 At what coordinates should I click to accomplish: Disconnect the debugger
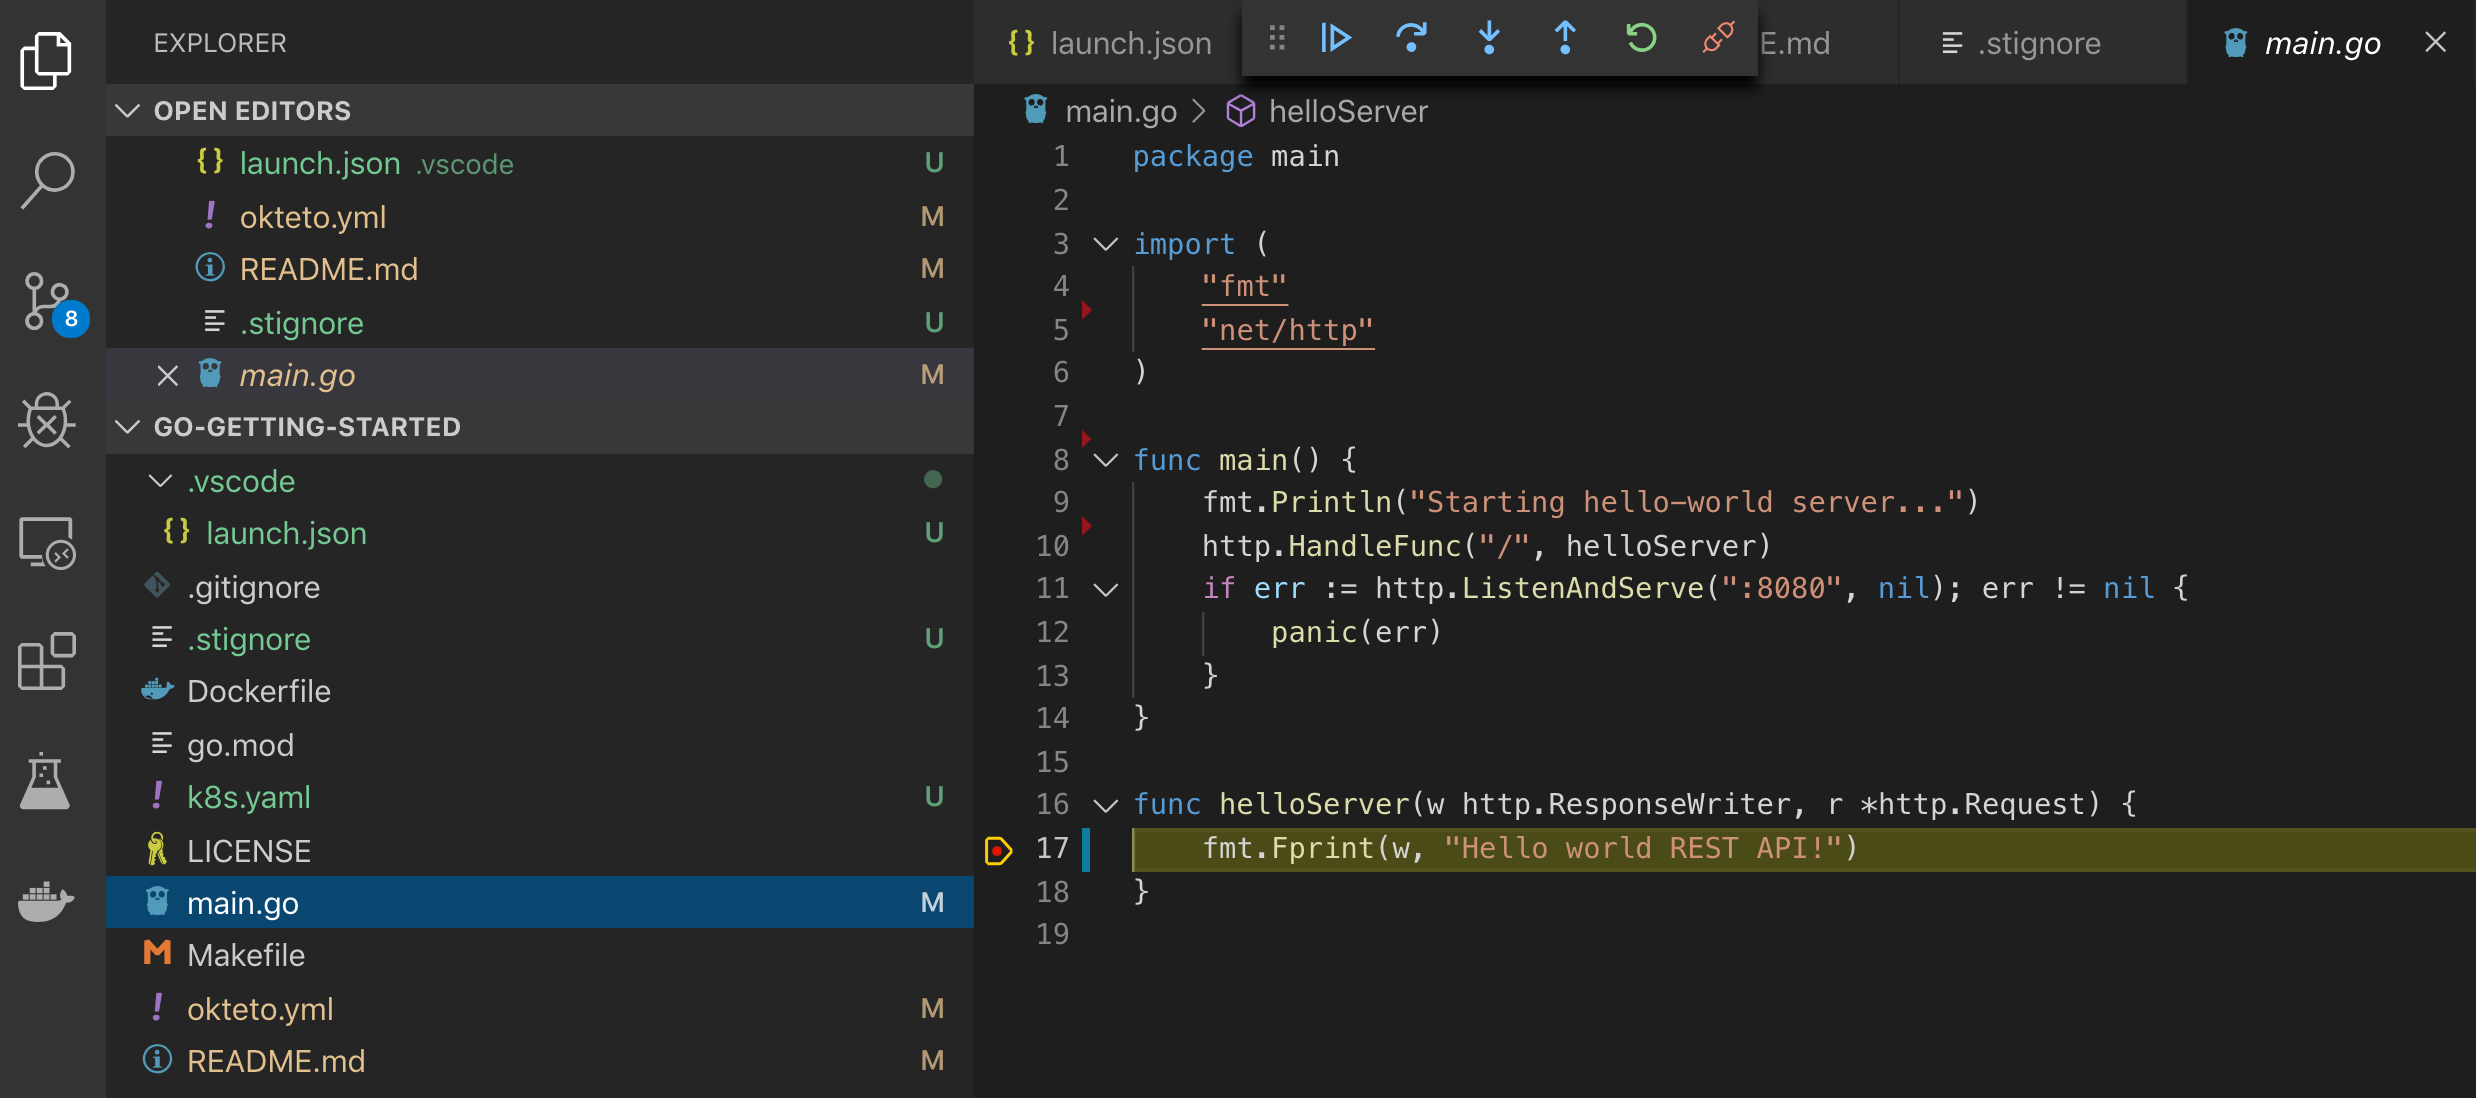pyautogui.click(x=1717, y=40)
